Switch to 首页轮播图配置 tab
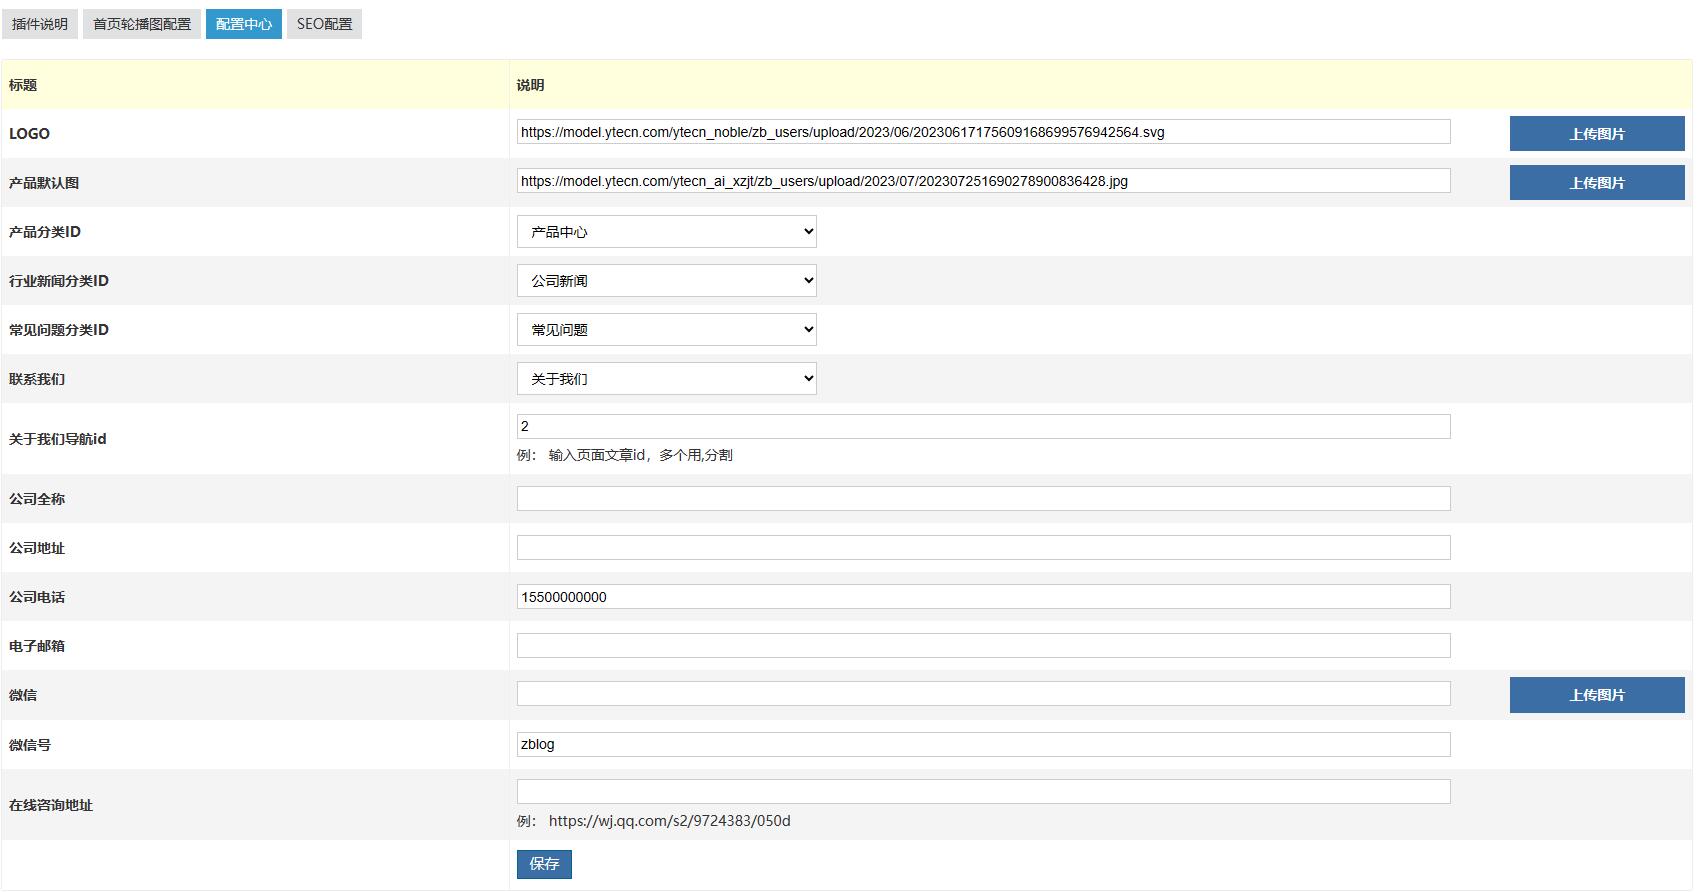The width and height of the screenshot is (1700, 892). point(142,24)
